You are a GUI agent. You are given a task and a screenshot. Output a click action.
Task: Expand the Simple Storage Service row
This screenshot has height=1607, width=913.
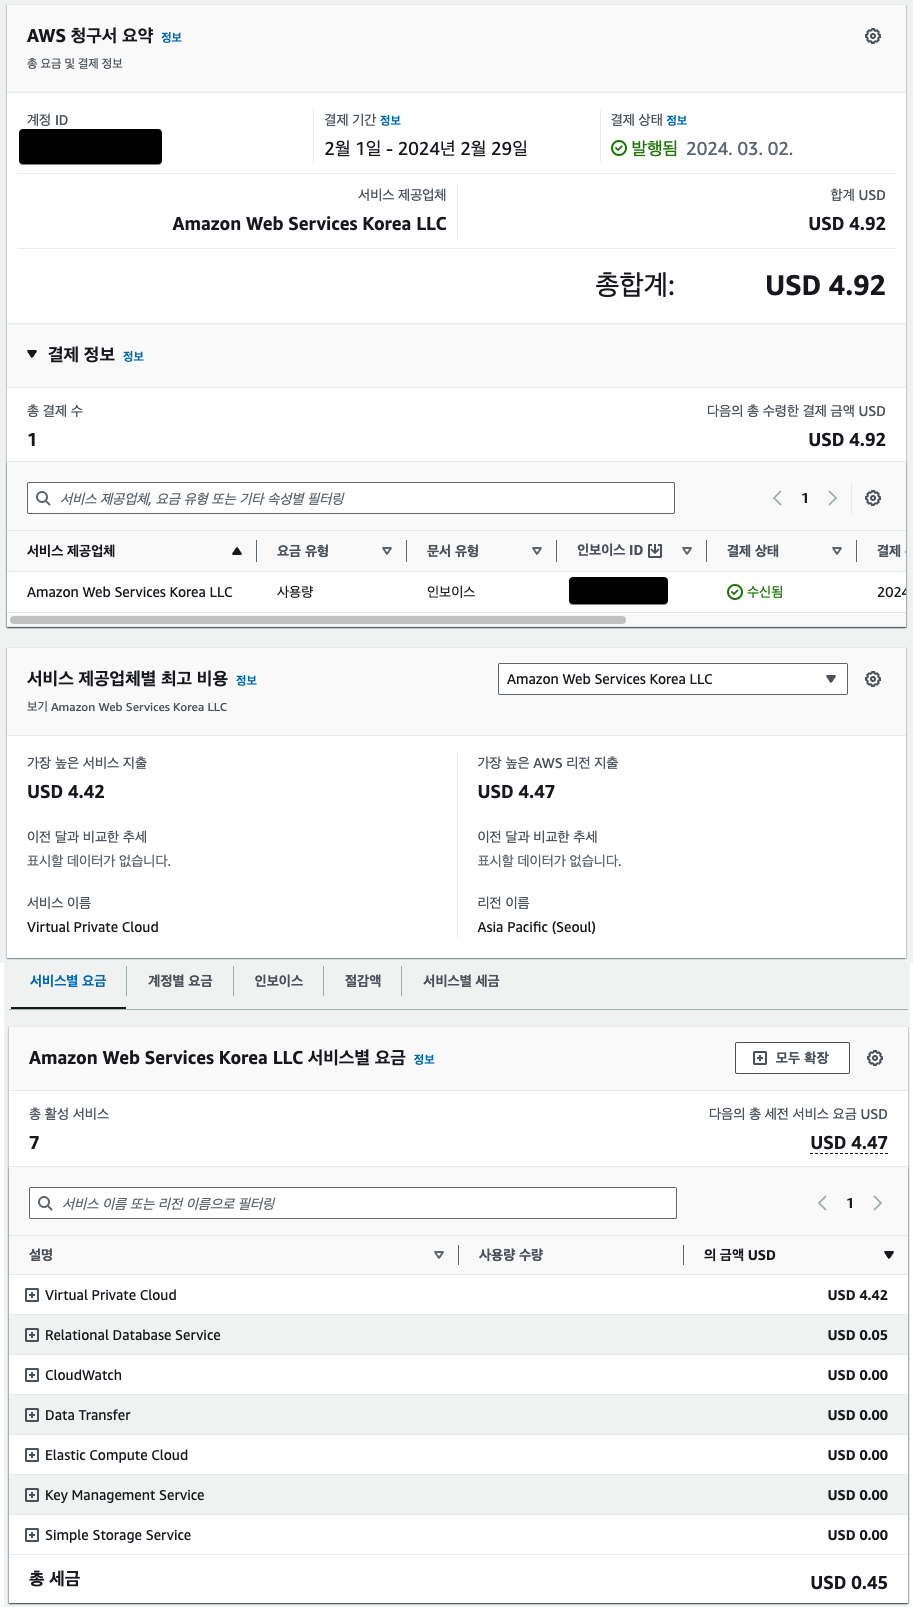[32, 1535]
